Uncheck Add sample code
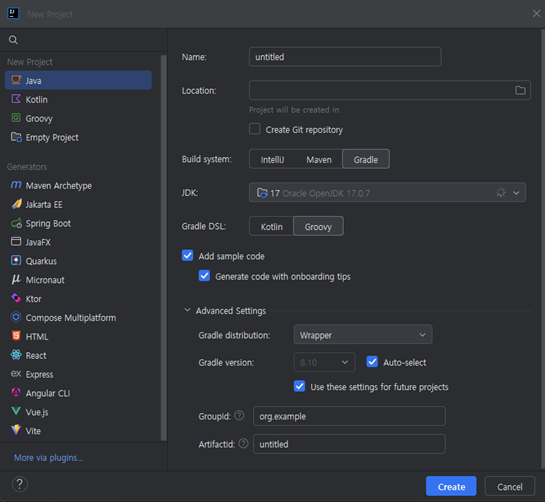Viewport: 545px width, 502px height. coord(188,256)
